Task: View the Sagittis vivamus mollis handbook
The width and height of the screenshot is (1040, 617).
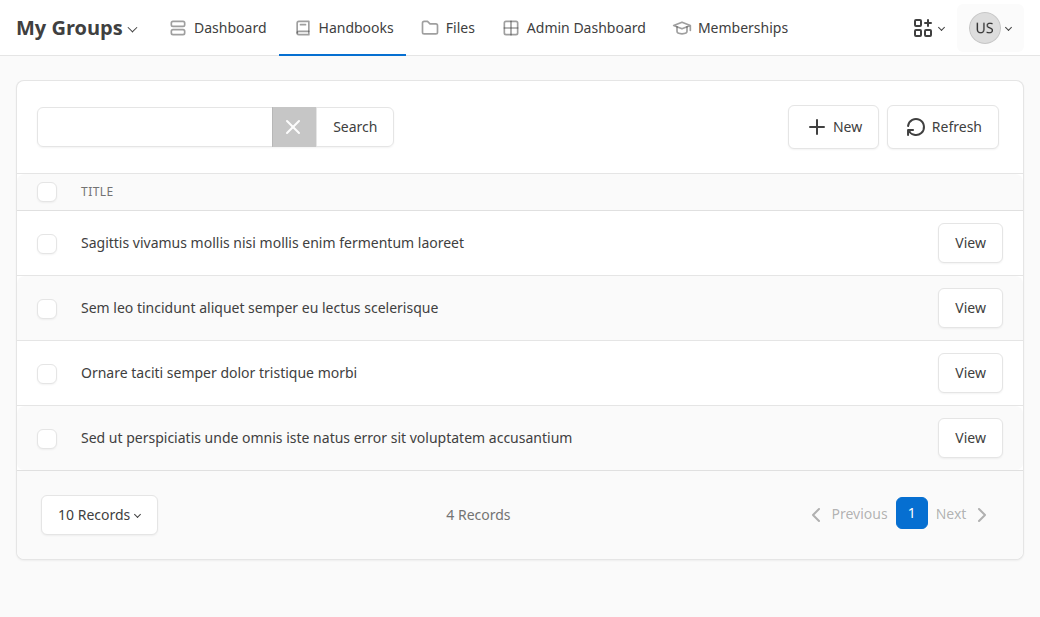Action: 970,243
